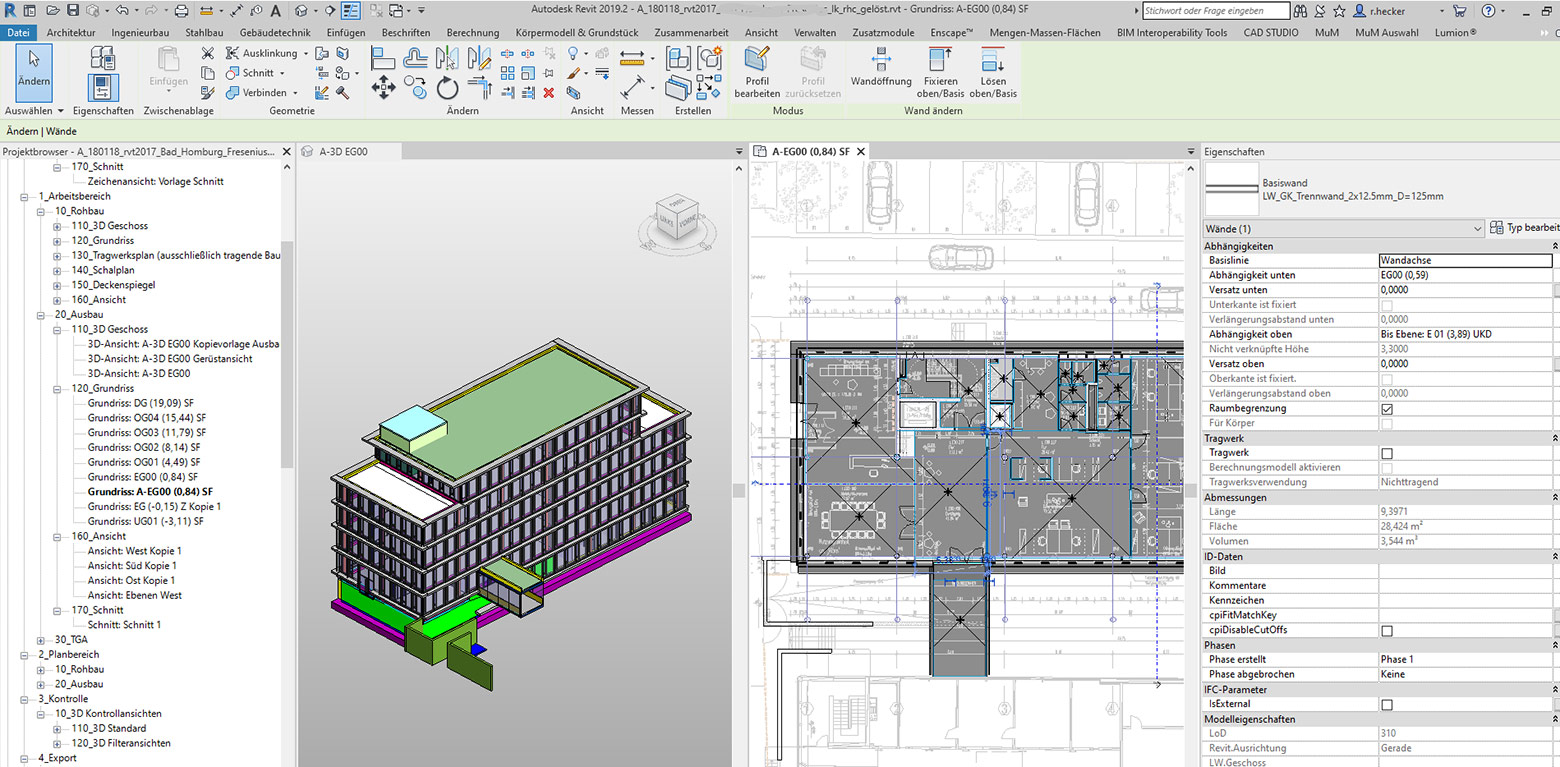Screen dimensions: 1560x767
Task: Uncheck the Raumbegrenzung checkbox
Action: (1386, 409)
